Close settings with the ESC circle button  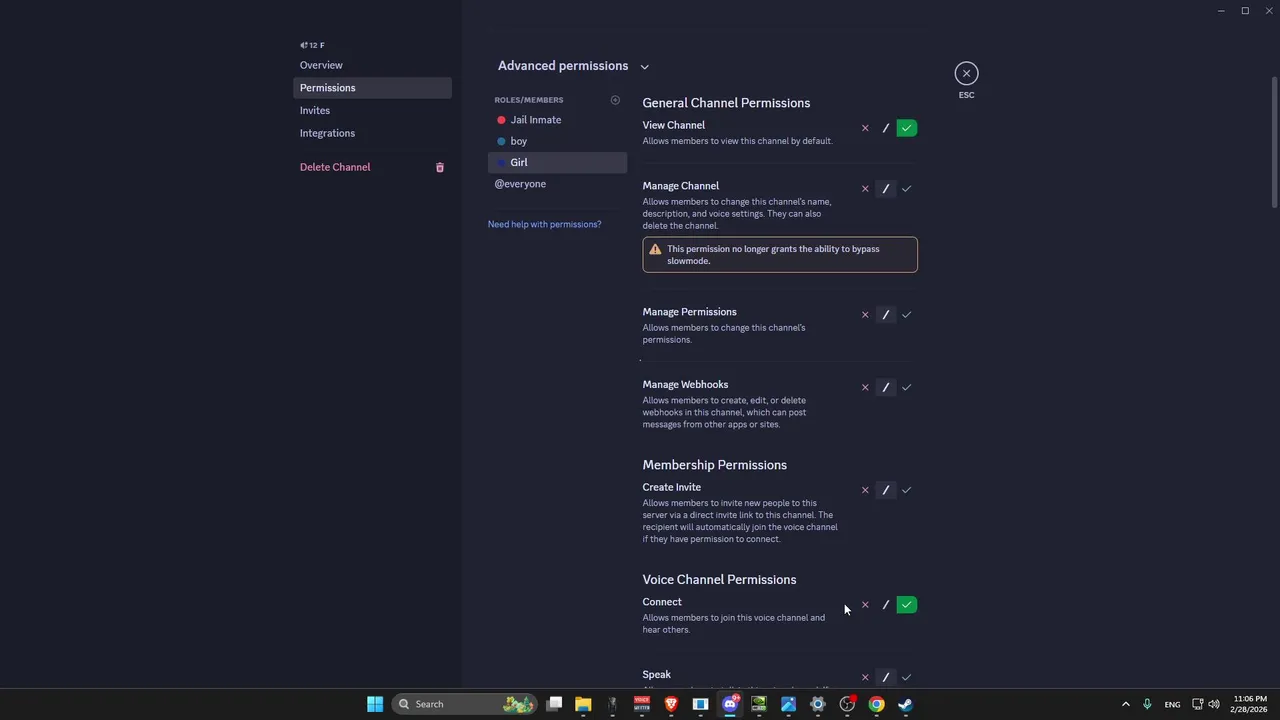coord(966,73)
